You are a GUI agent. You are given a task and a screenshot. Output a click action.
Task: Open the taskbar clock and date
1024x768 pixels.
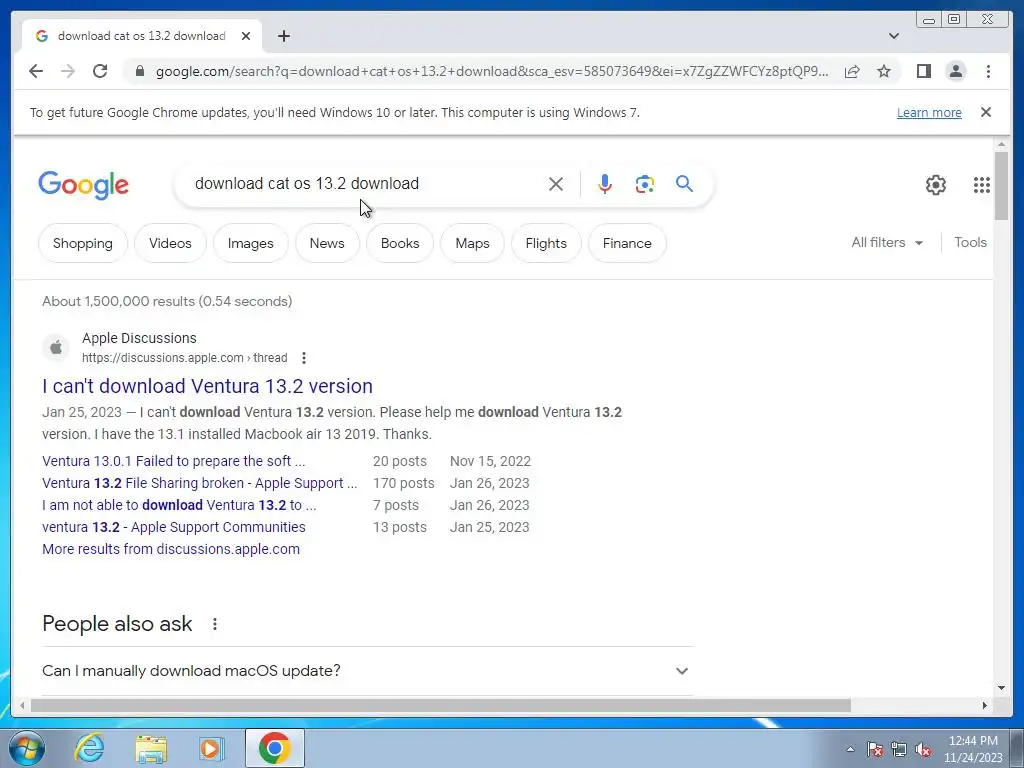(973, 749)
